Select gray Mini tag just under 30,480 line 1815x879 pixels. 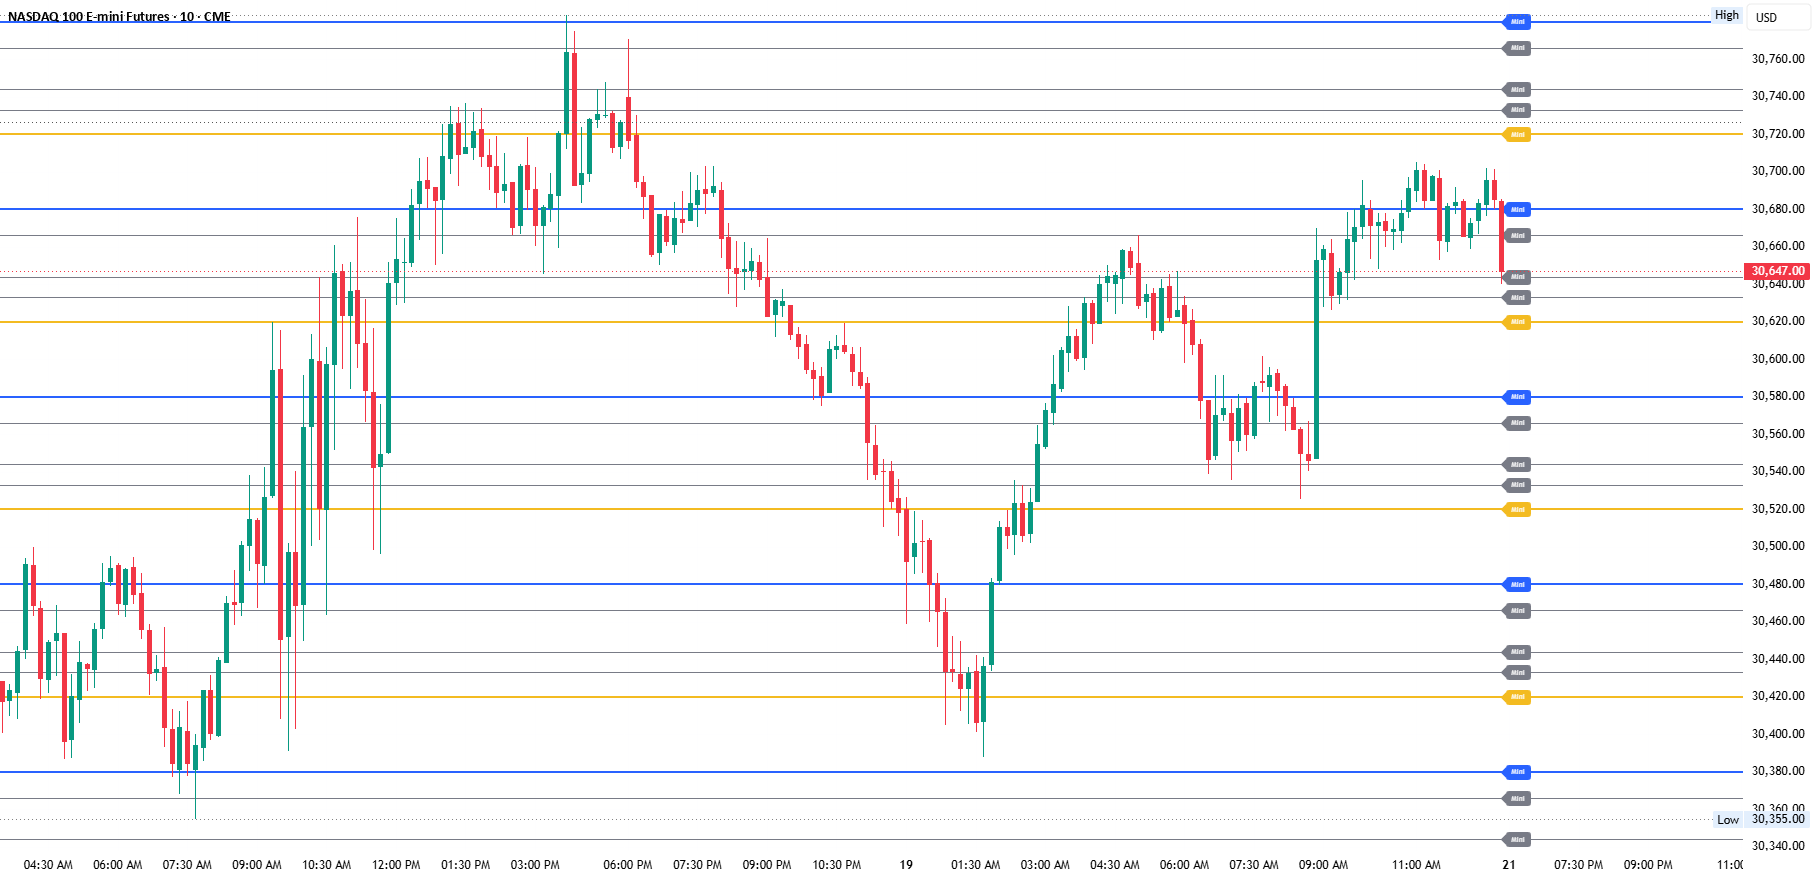pyautogui.click(x=1517, y=611)
